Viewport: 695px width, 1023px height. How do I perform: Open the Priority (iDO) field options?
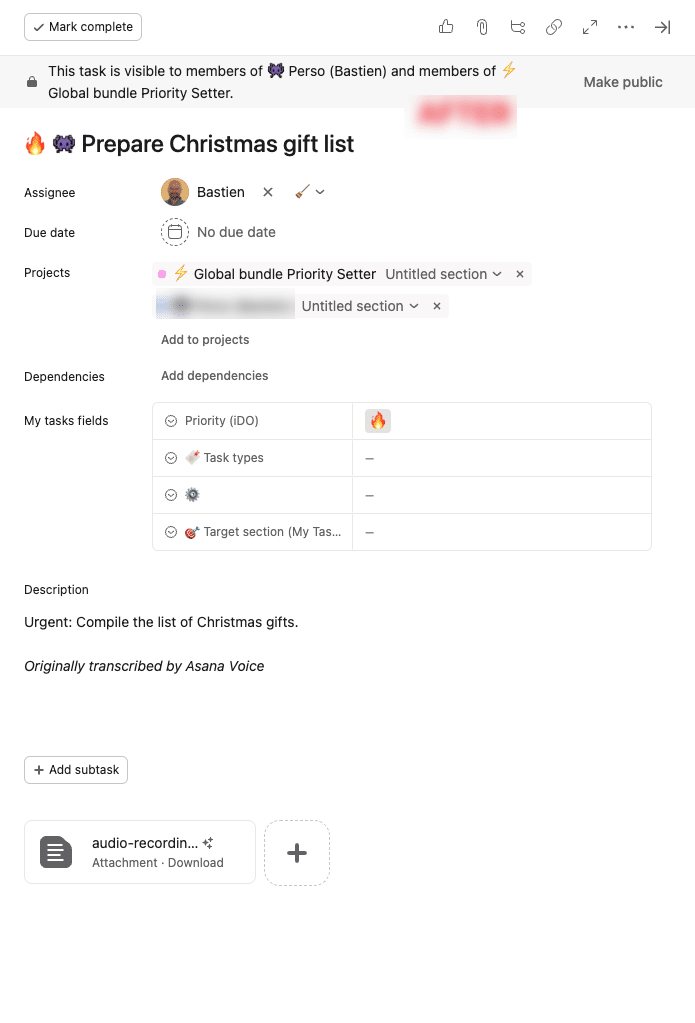(171, 421)
